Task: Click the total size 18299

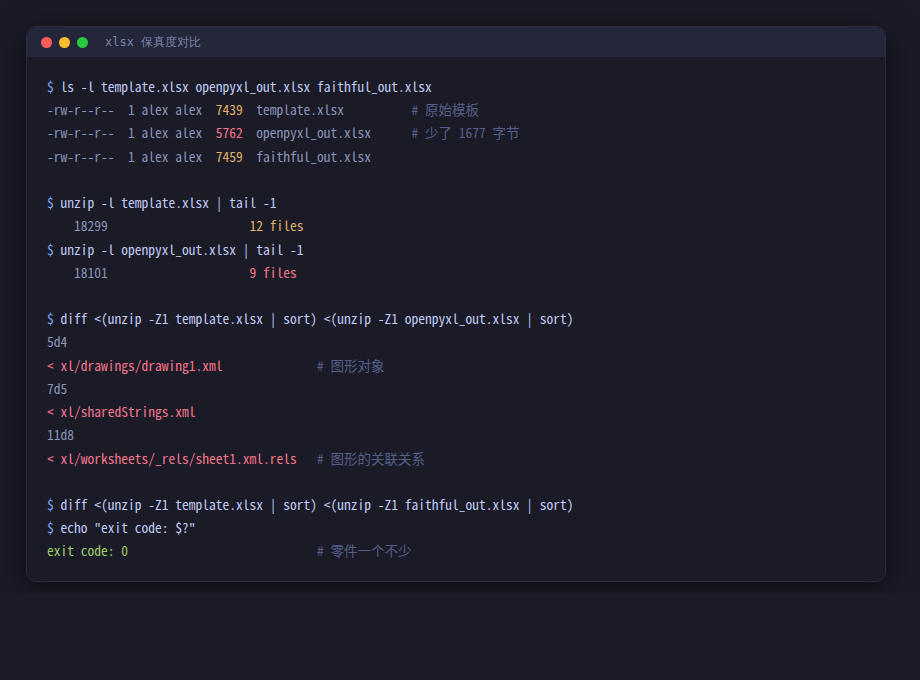Action: [90, 226]
